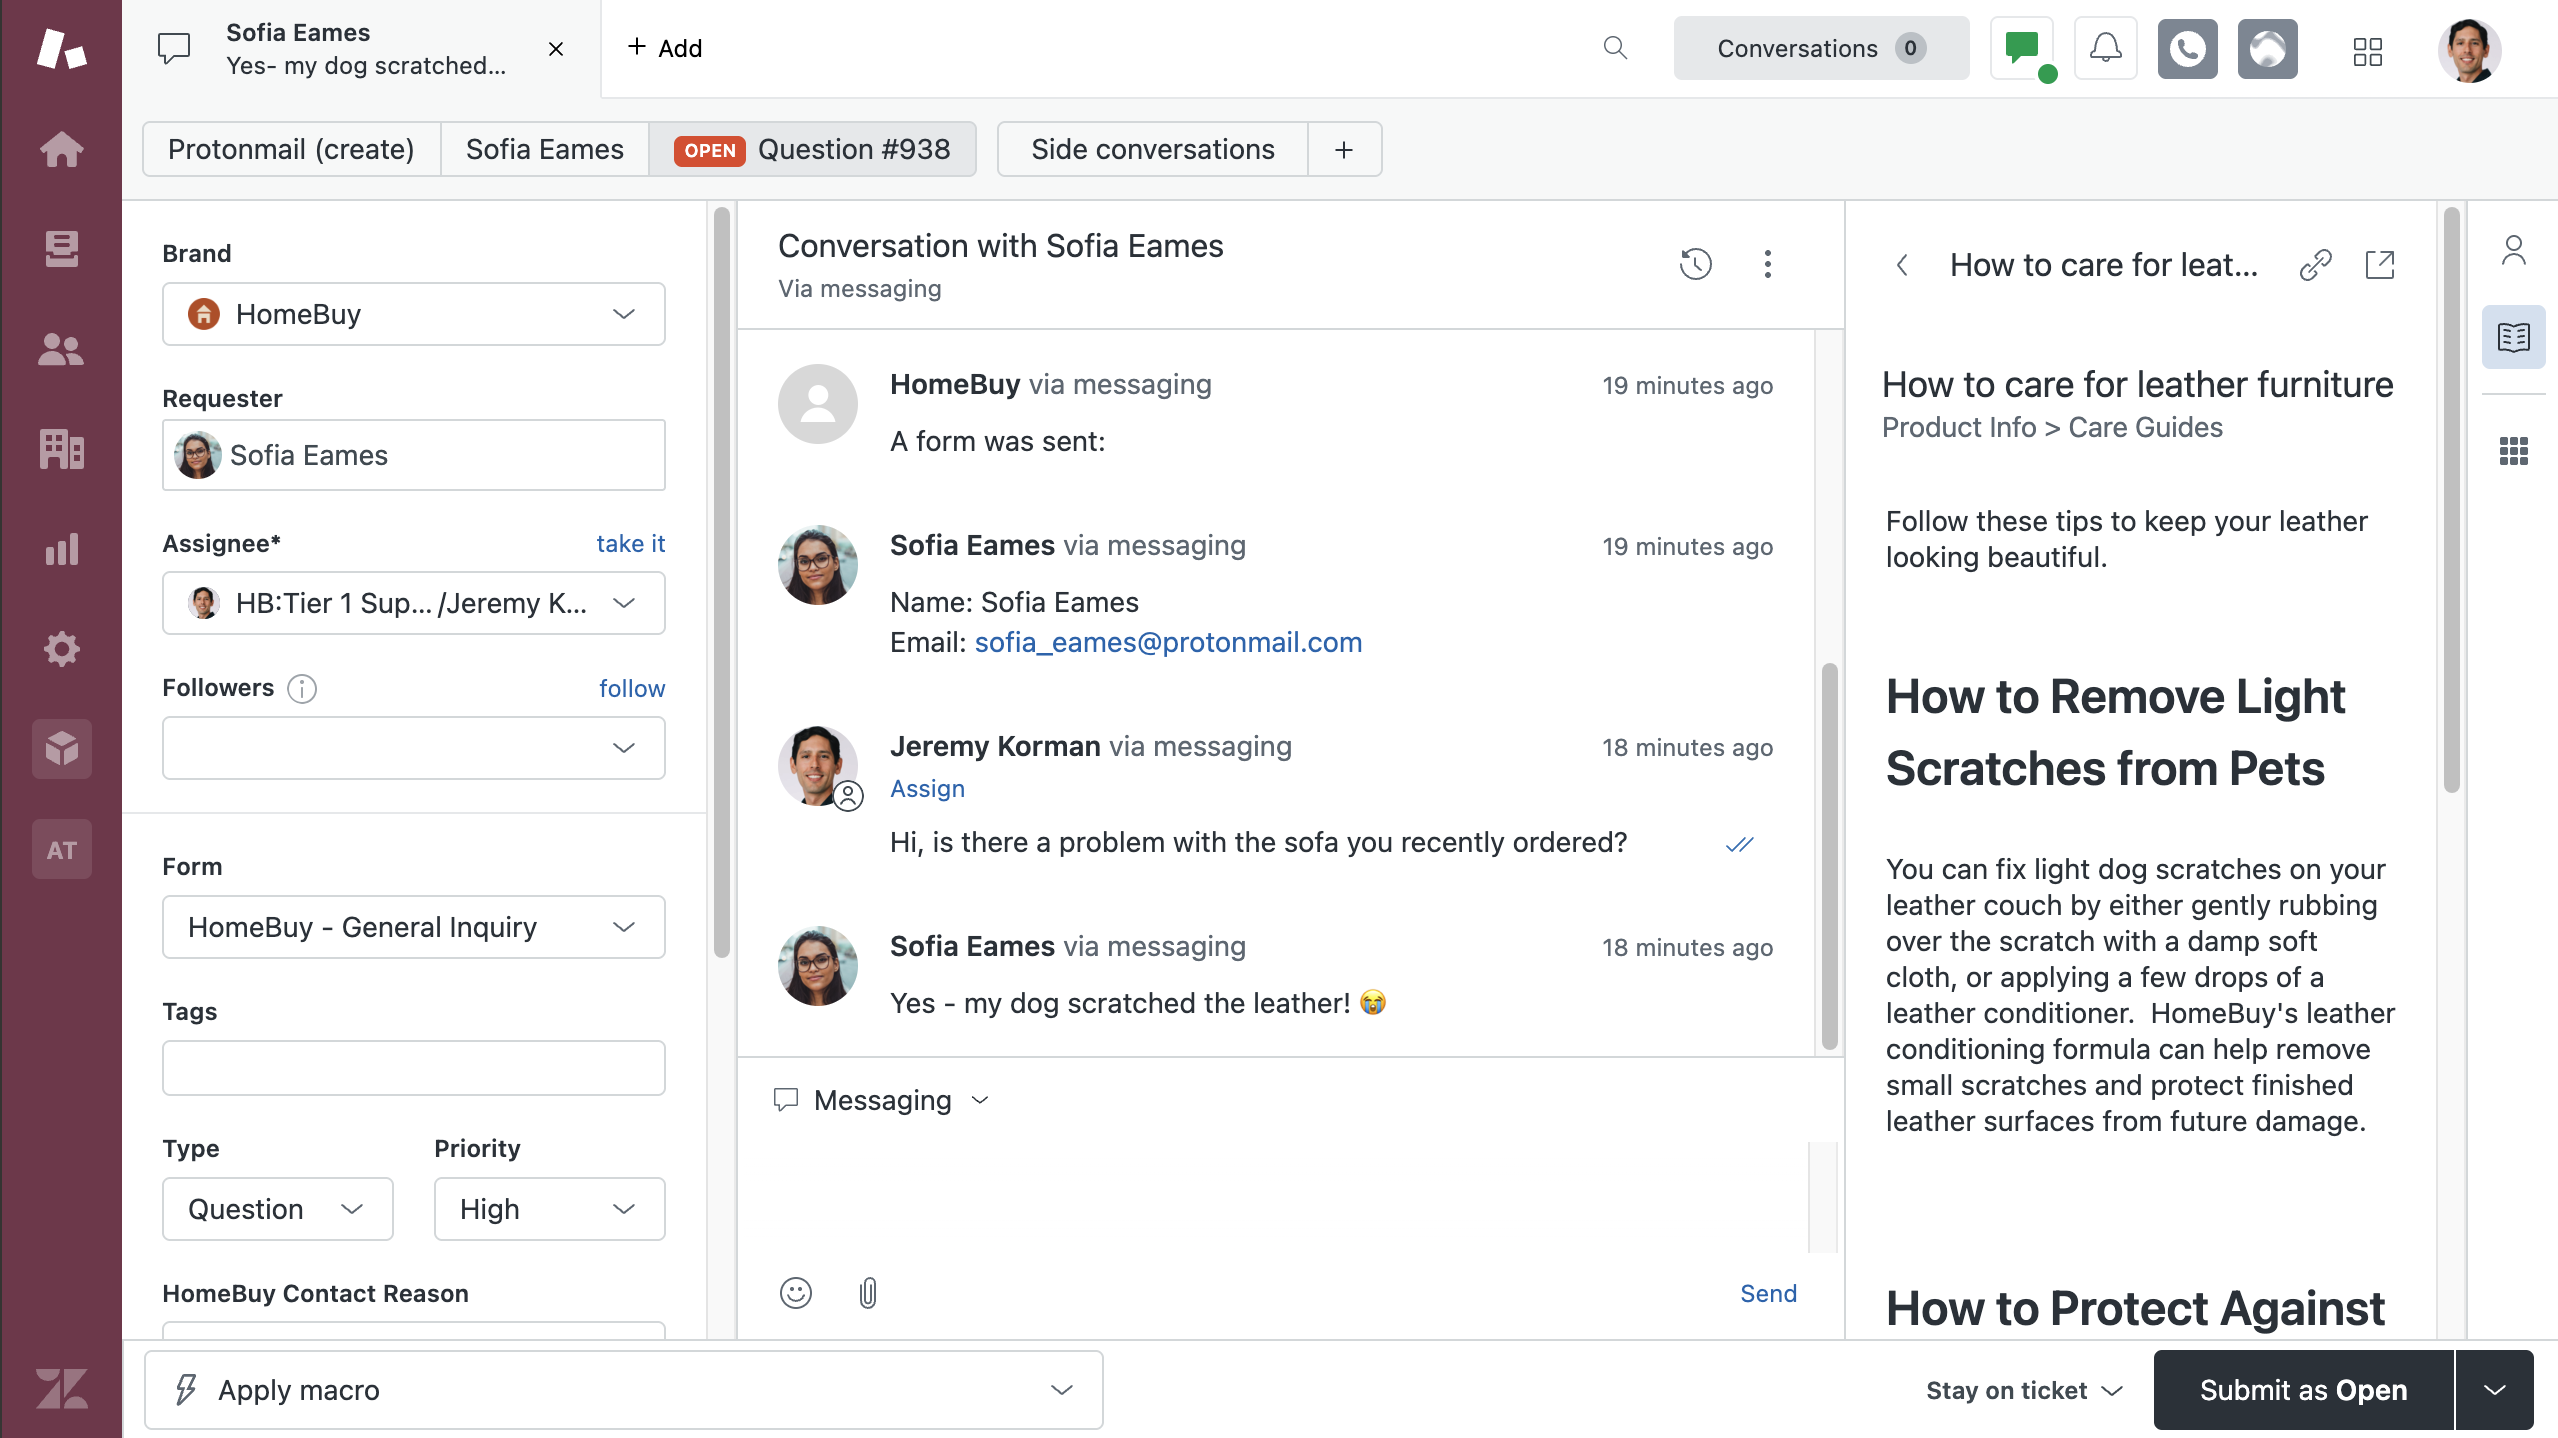Add a new side conversation with plus

1344,149
